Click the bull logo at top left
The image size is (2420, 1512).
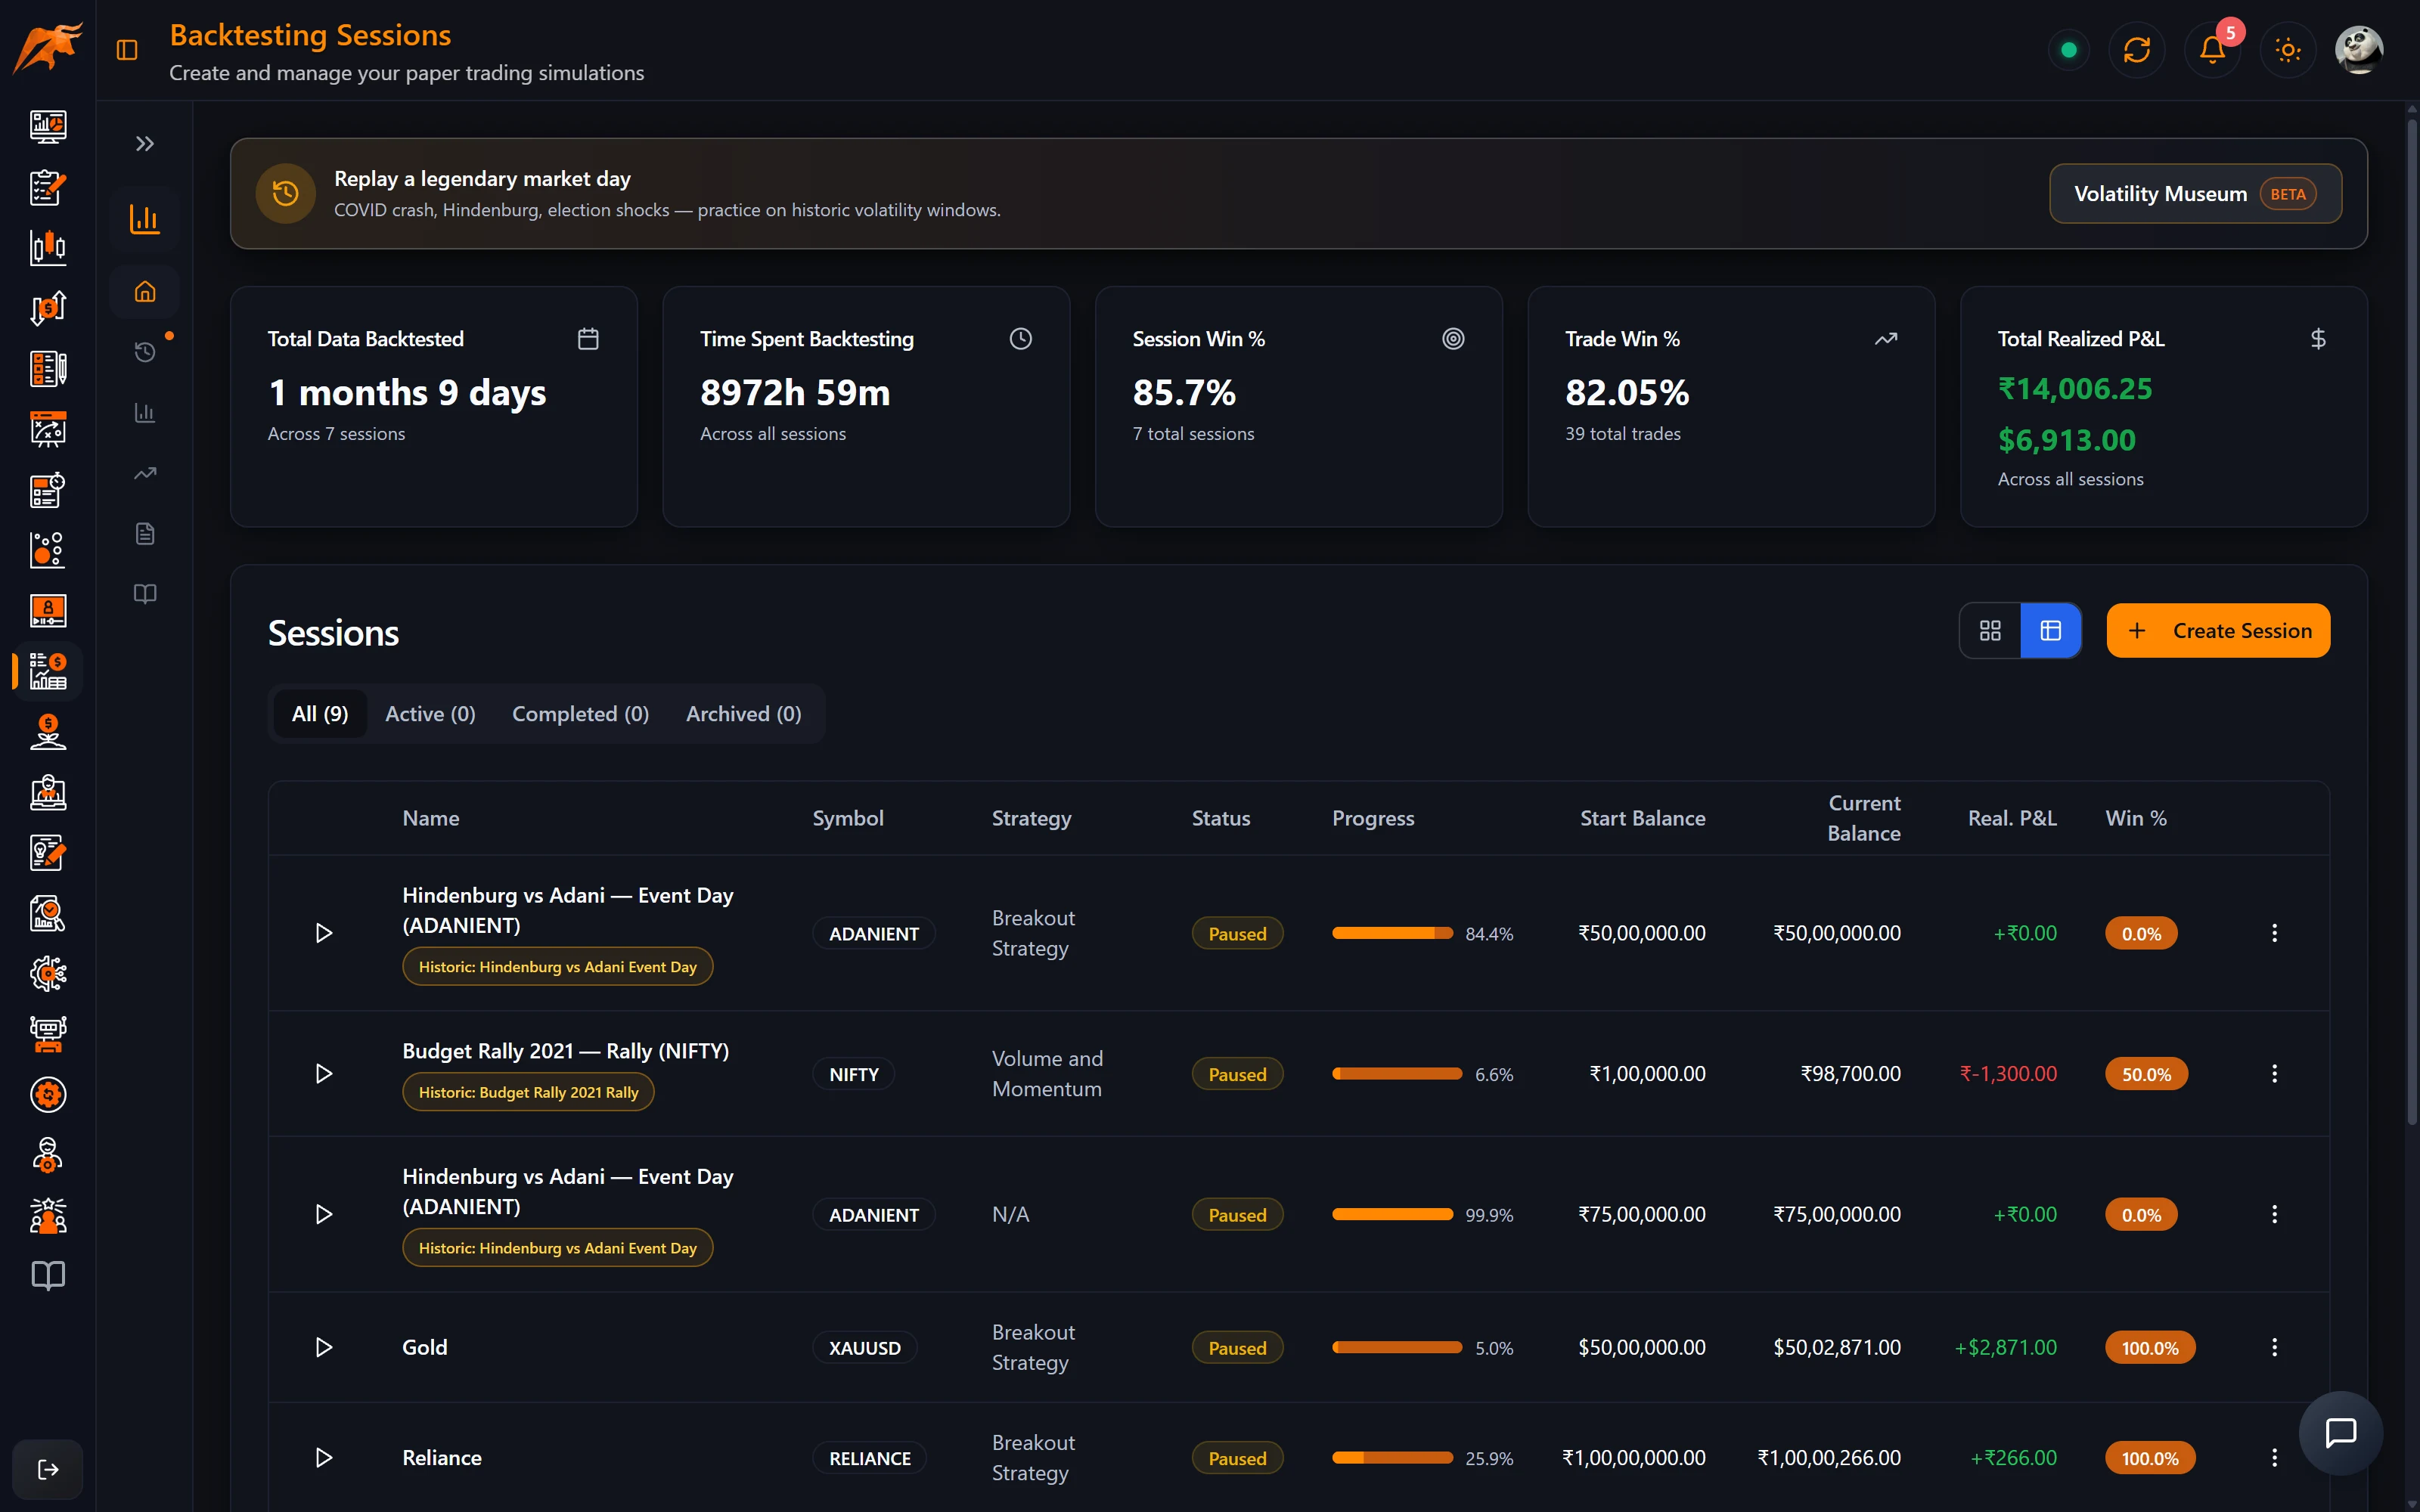coord(47,48)
